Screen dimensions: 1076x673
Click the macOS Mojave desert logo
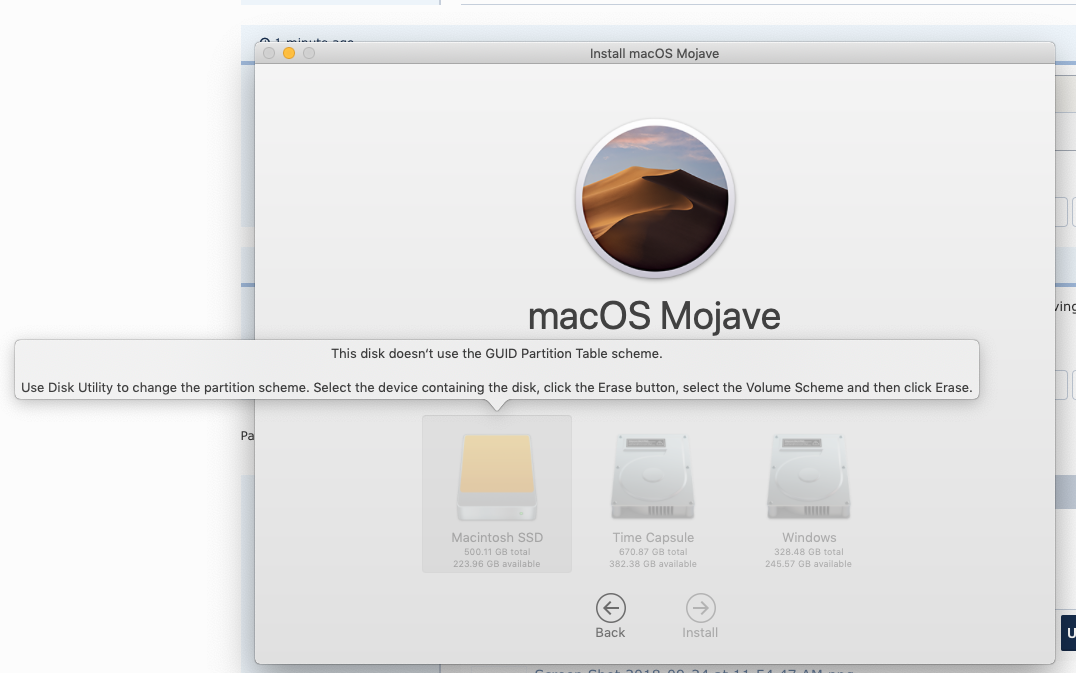click(655, 198)
